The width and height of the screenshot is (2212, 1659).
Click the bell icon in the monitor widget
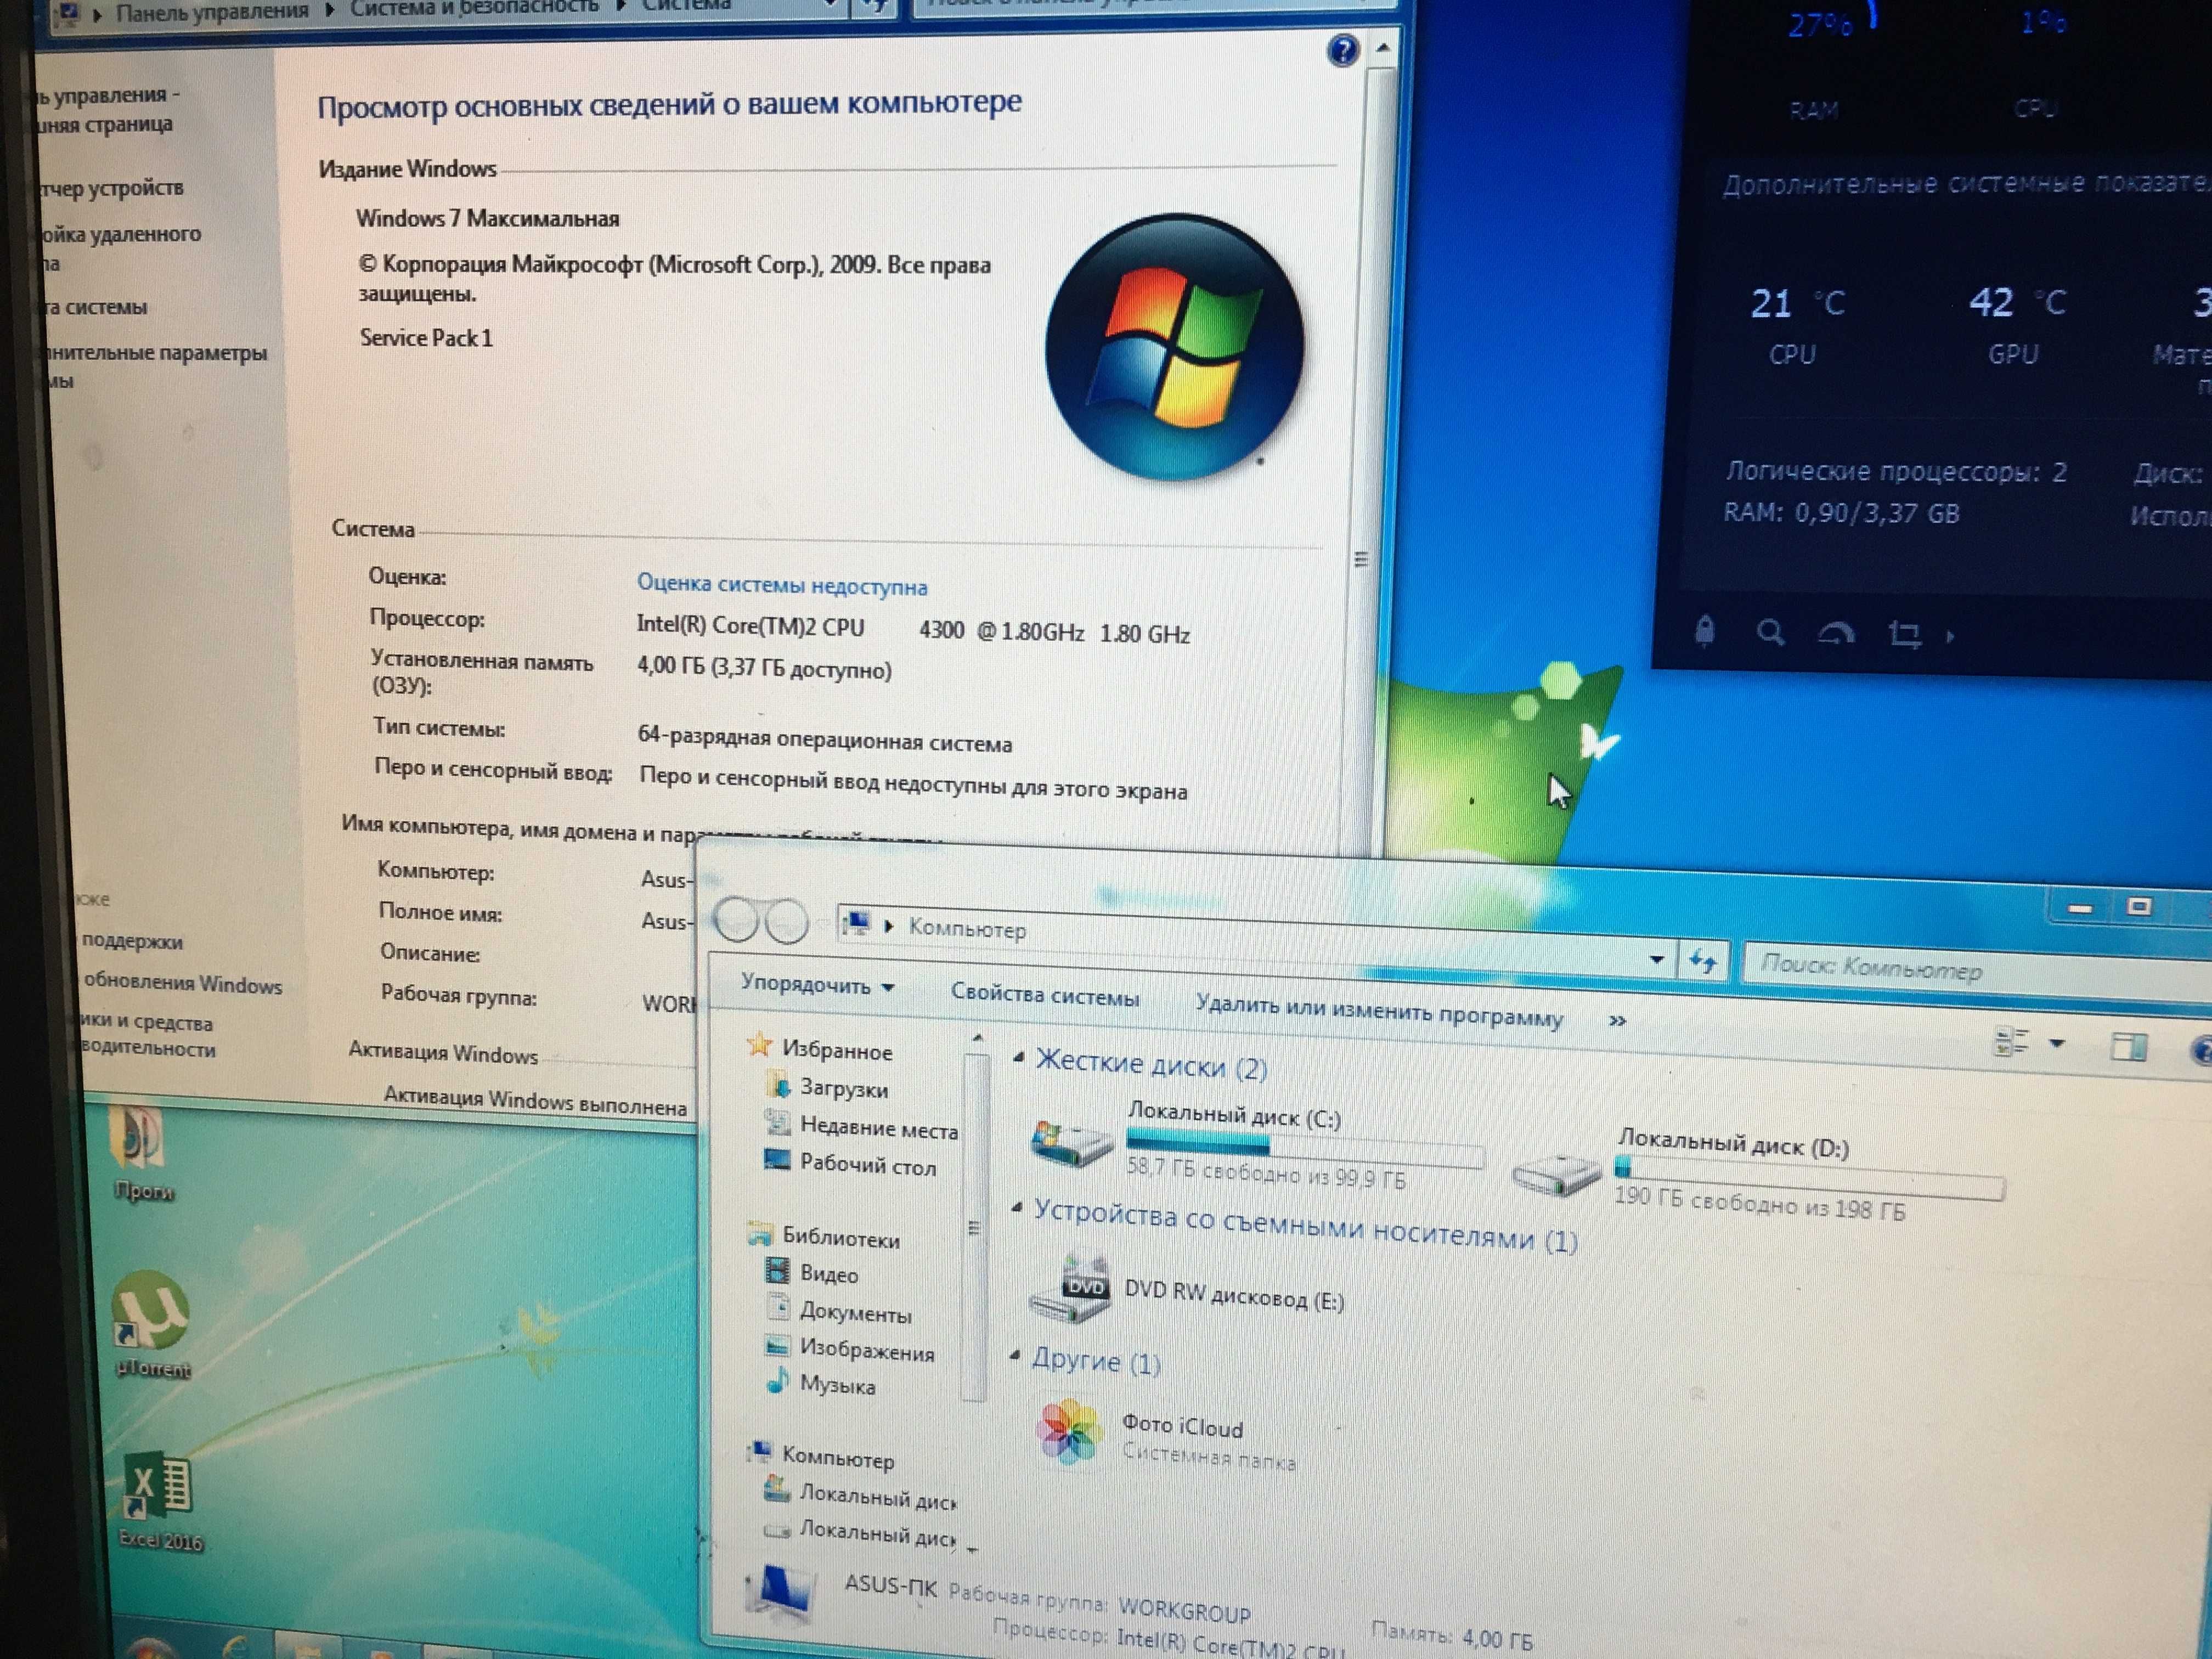pos(1705,631)
